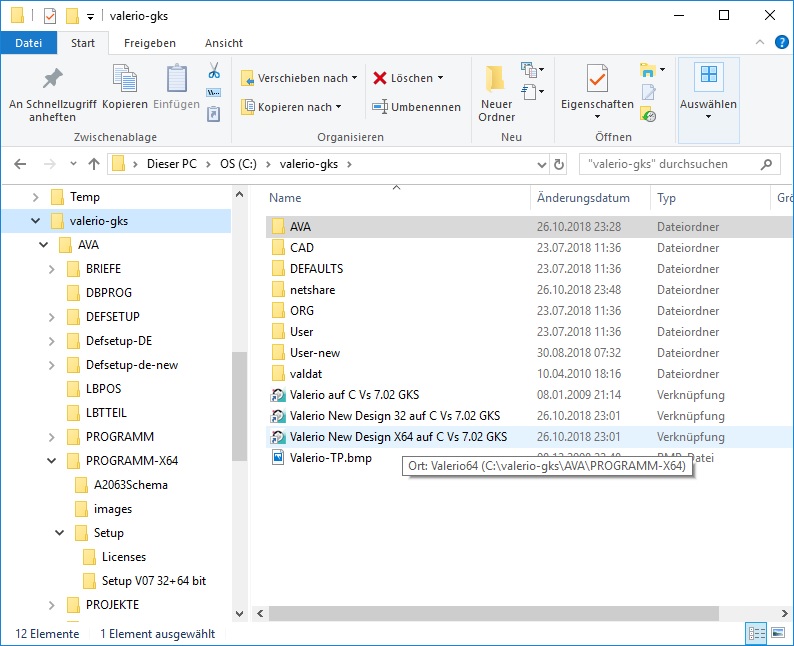
Task: Click the 'An Schnellzugriff anheften' pin icon
Action: 52,80
